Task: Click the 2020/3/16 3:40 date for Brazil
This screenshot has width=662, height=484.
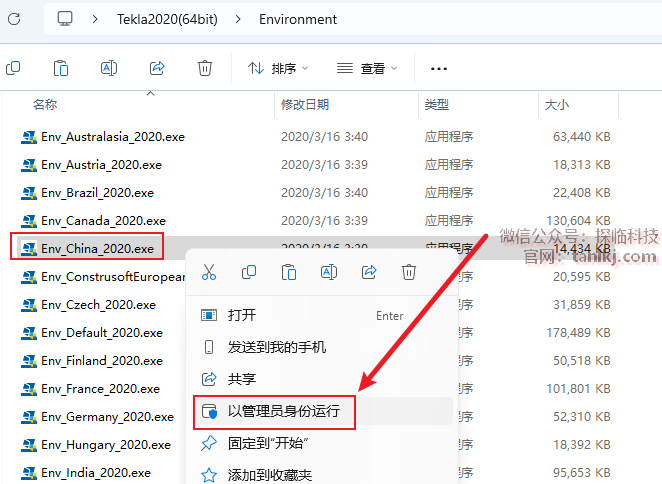Action: pyautogui.click(x=325, y=193)
